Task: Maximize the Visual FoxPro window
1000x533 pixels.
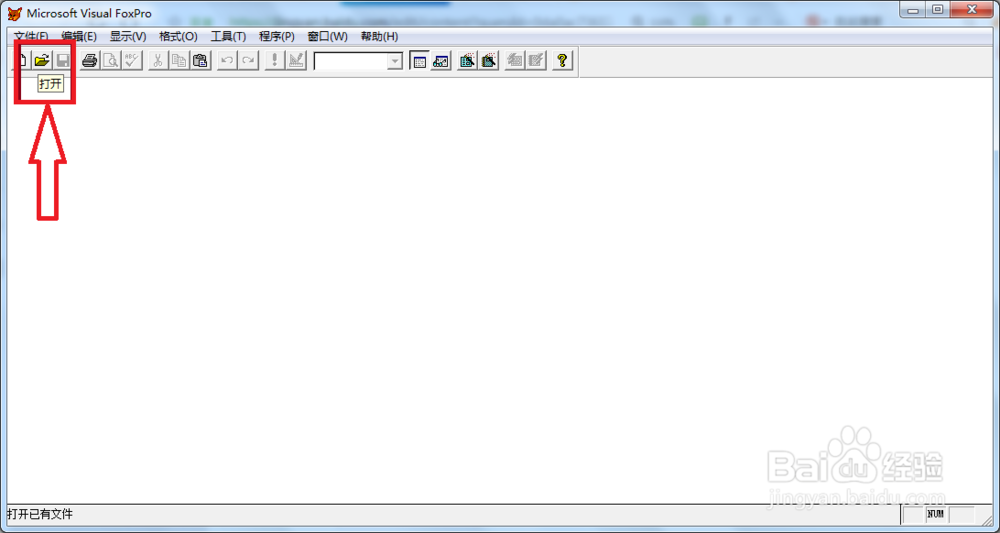Action: pyautogui.click(x=938, y=10)
